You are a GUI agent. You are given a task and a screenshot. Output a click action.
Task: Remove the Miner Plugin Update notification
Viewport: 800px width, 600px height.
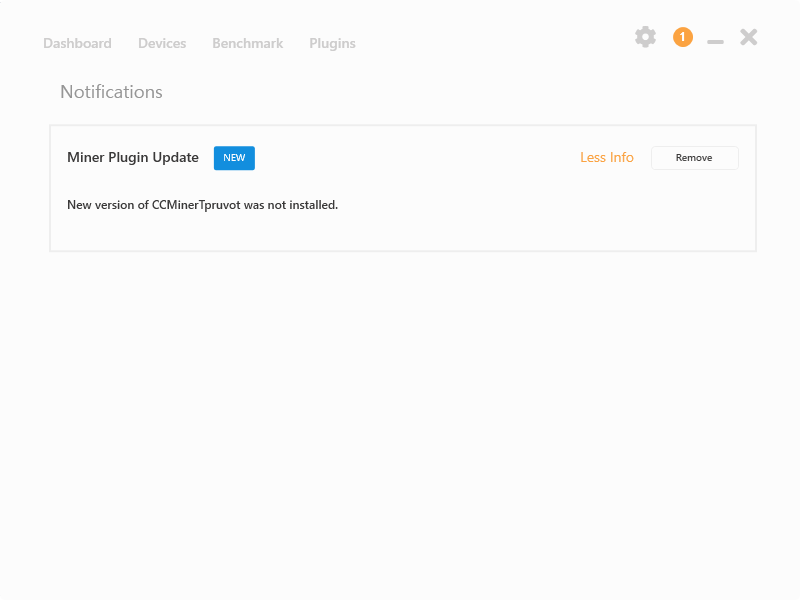[694, 157]
